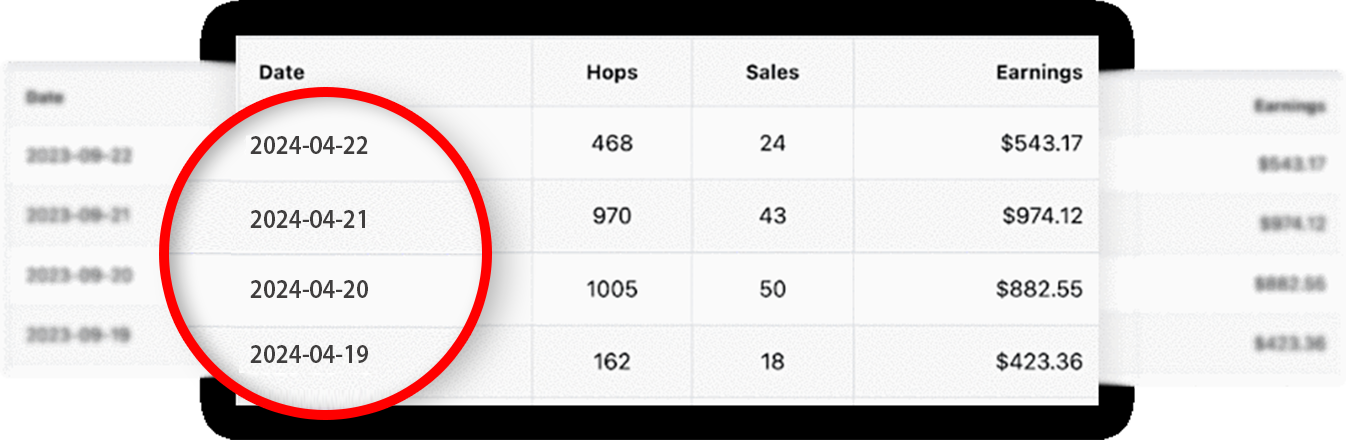Click the 468 hops value
Screen dimensions: 1346x440
pos(612,144)
